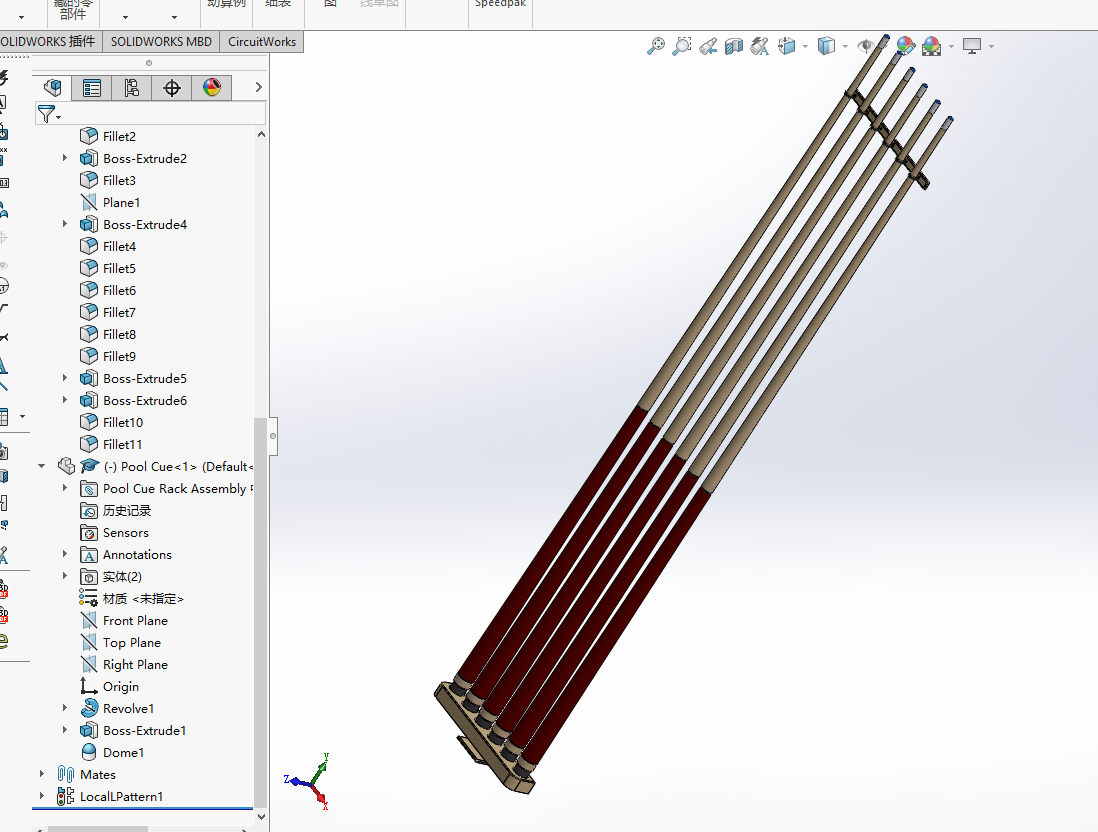The height and width of the screenshot is (832, 1098).
Task: Expand the Boss-Extrude6 feature
Action: tap(64, 400)
